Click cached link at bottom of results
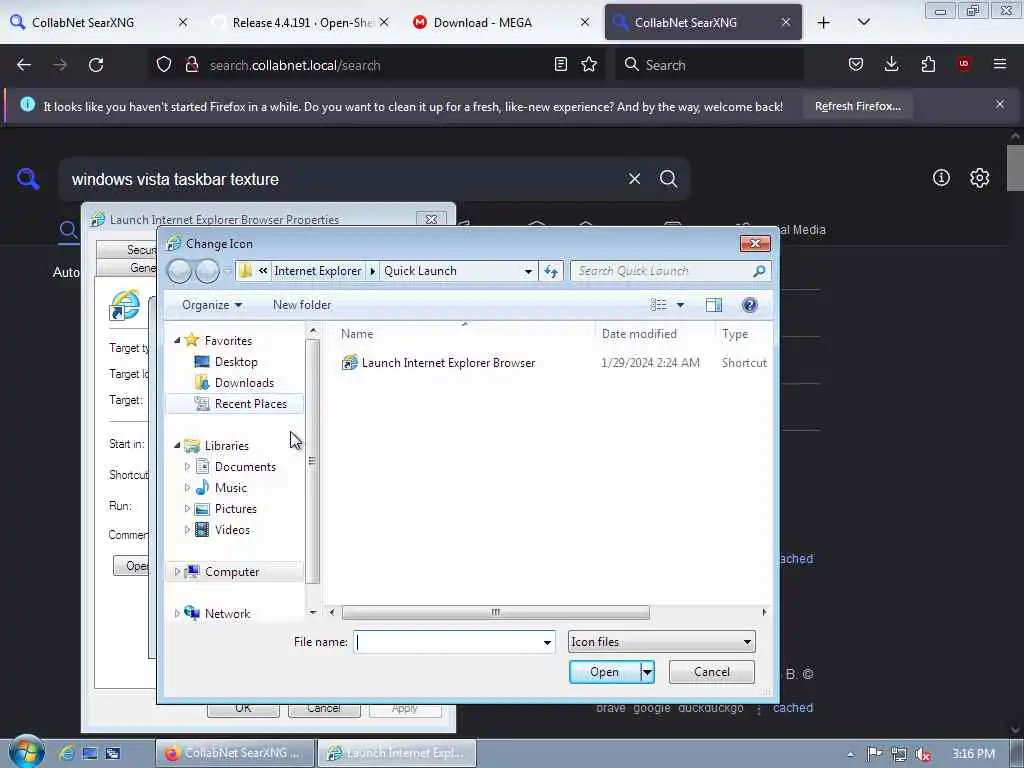Image resolution: width=1024 pixels, height=768 pixels. tap(793, 708)
